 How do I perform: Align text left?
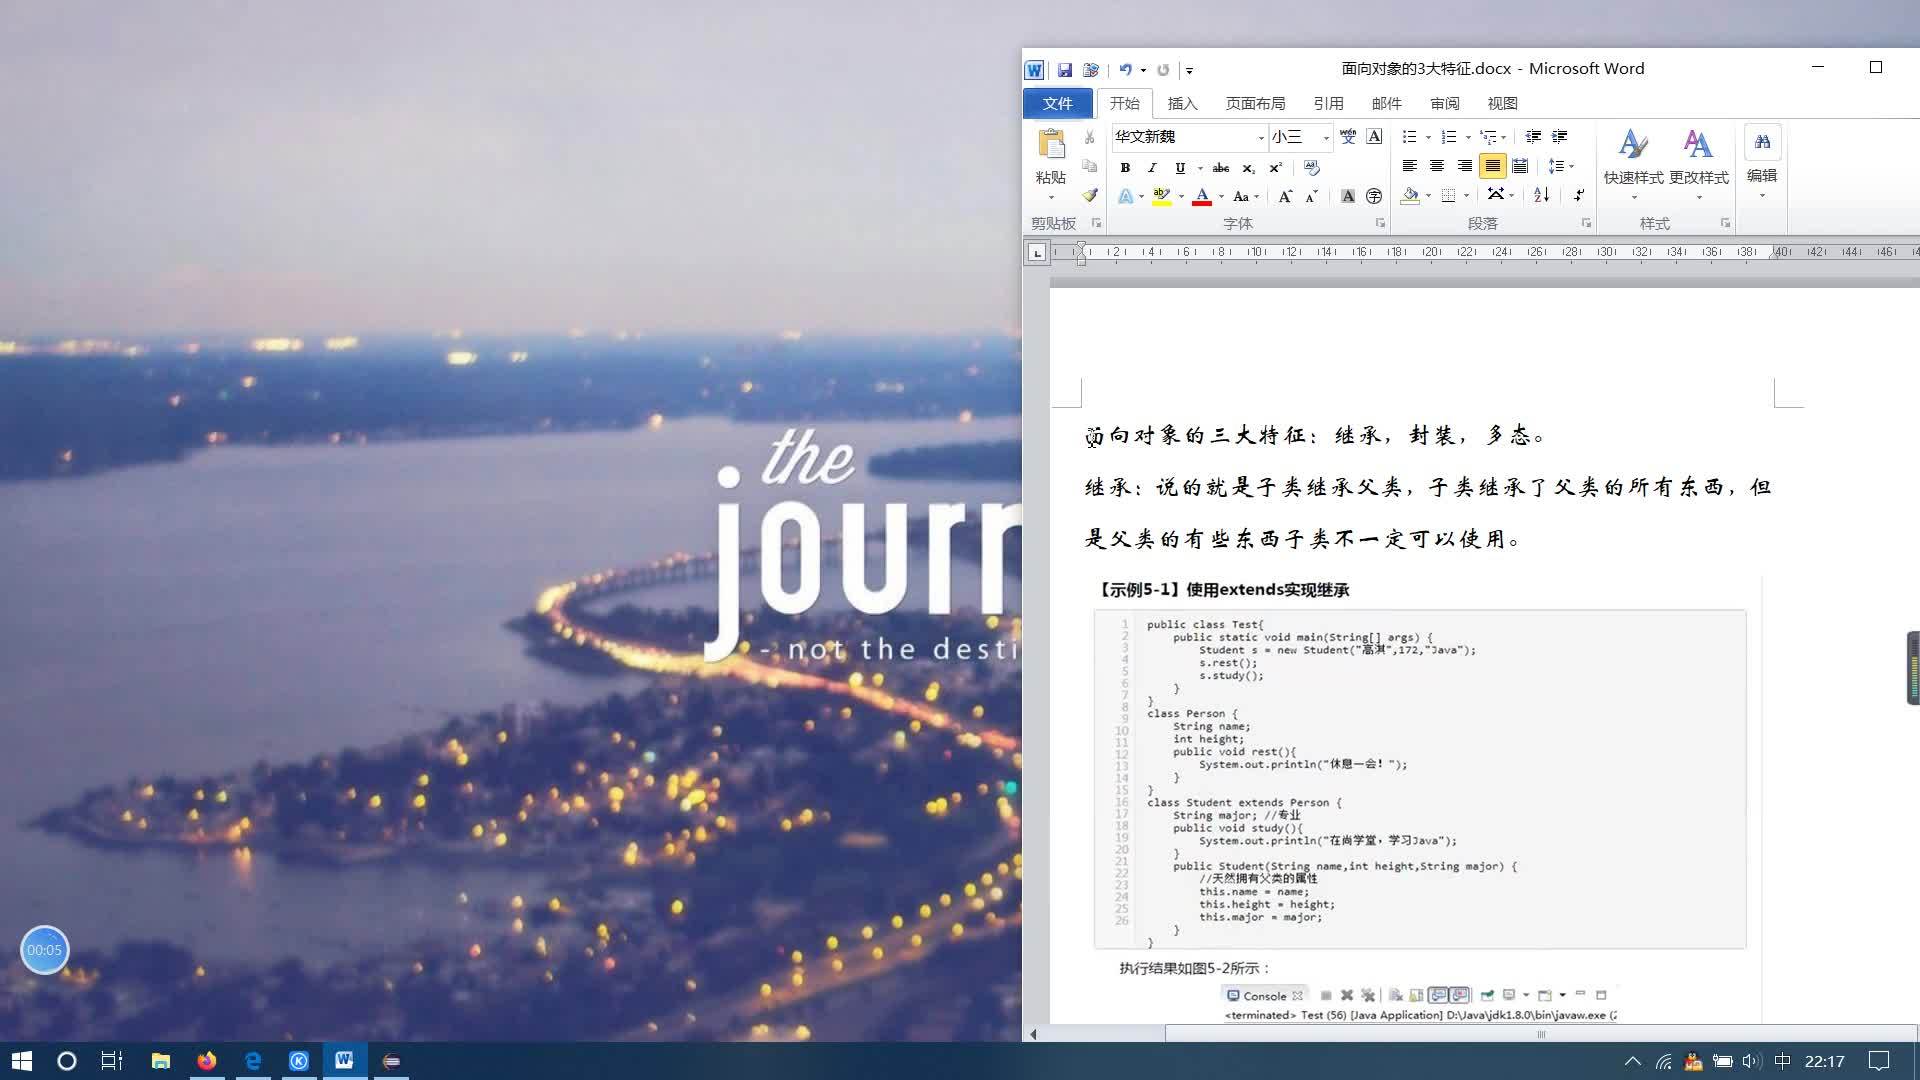tap(1410, 166)
